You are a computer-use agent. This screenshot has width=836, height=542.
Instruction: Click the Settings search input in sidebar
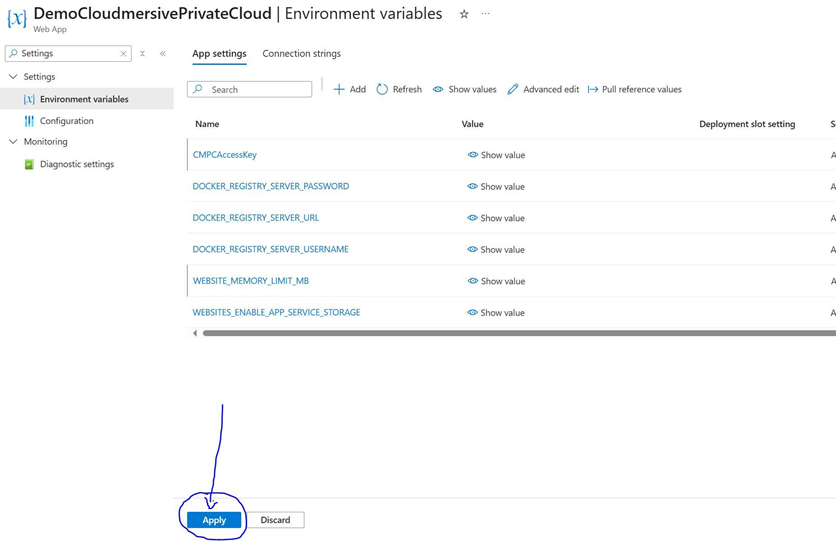coord(68,53)
